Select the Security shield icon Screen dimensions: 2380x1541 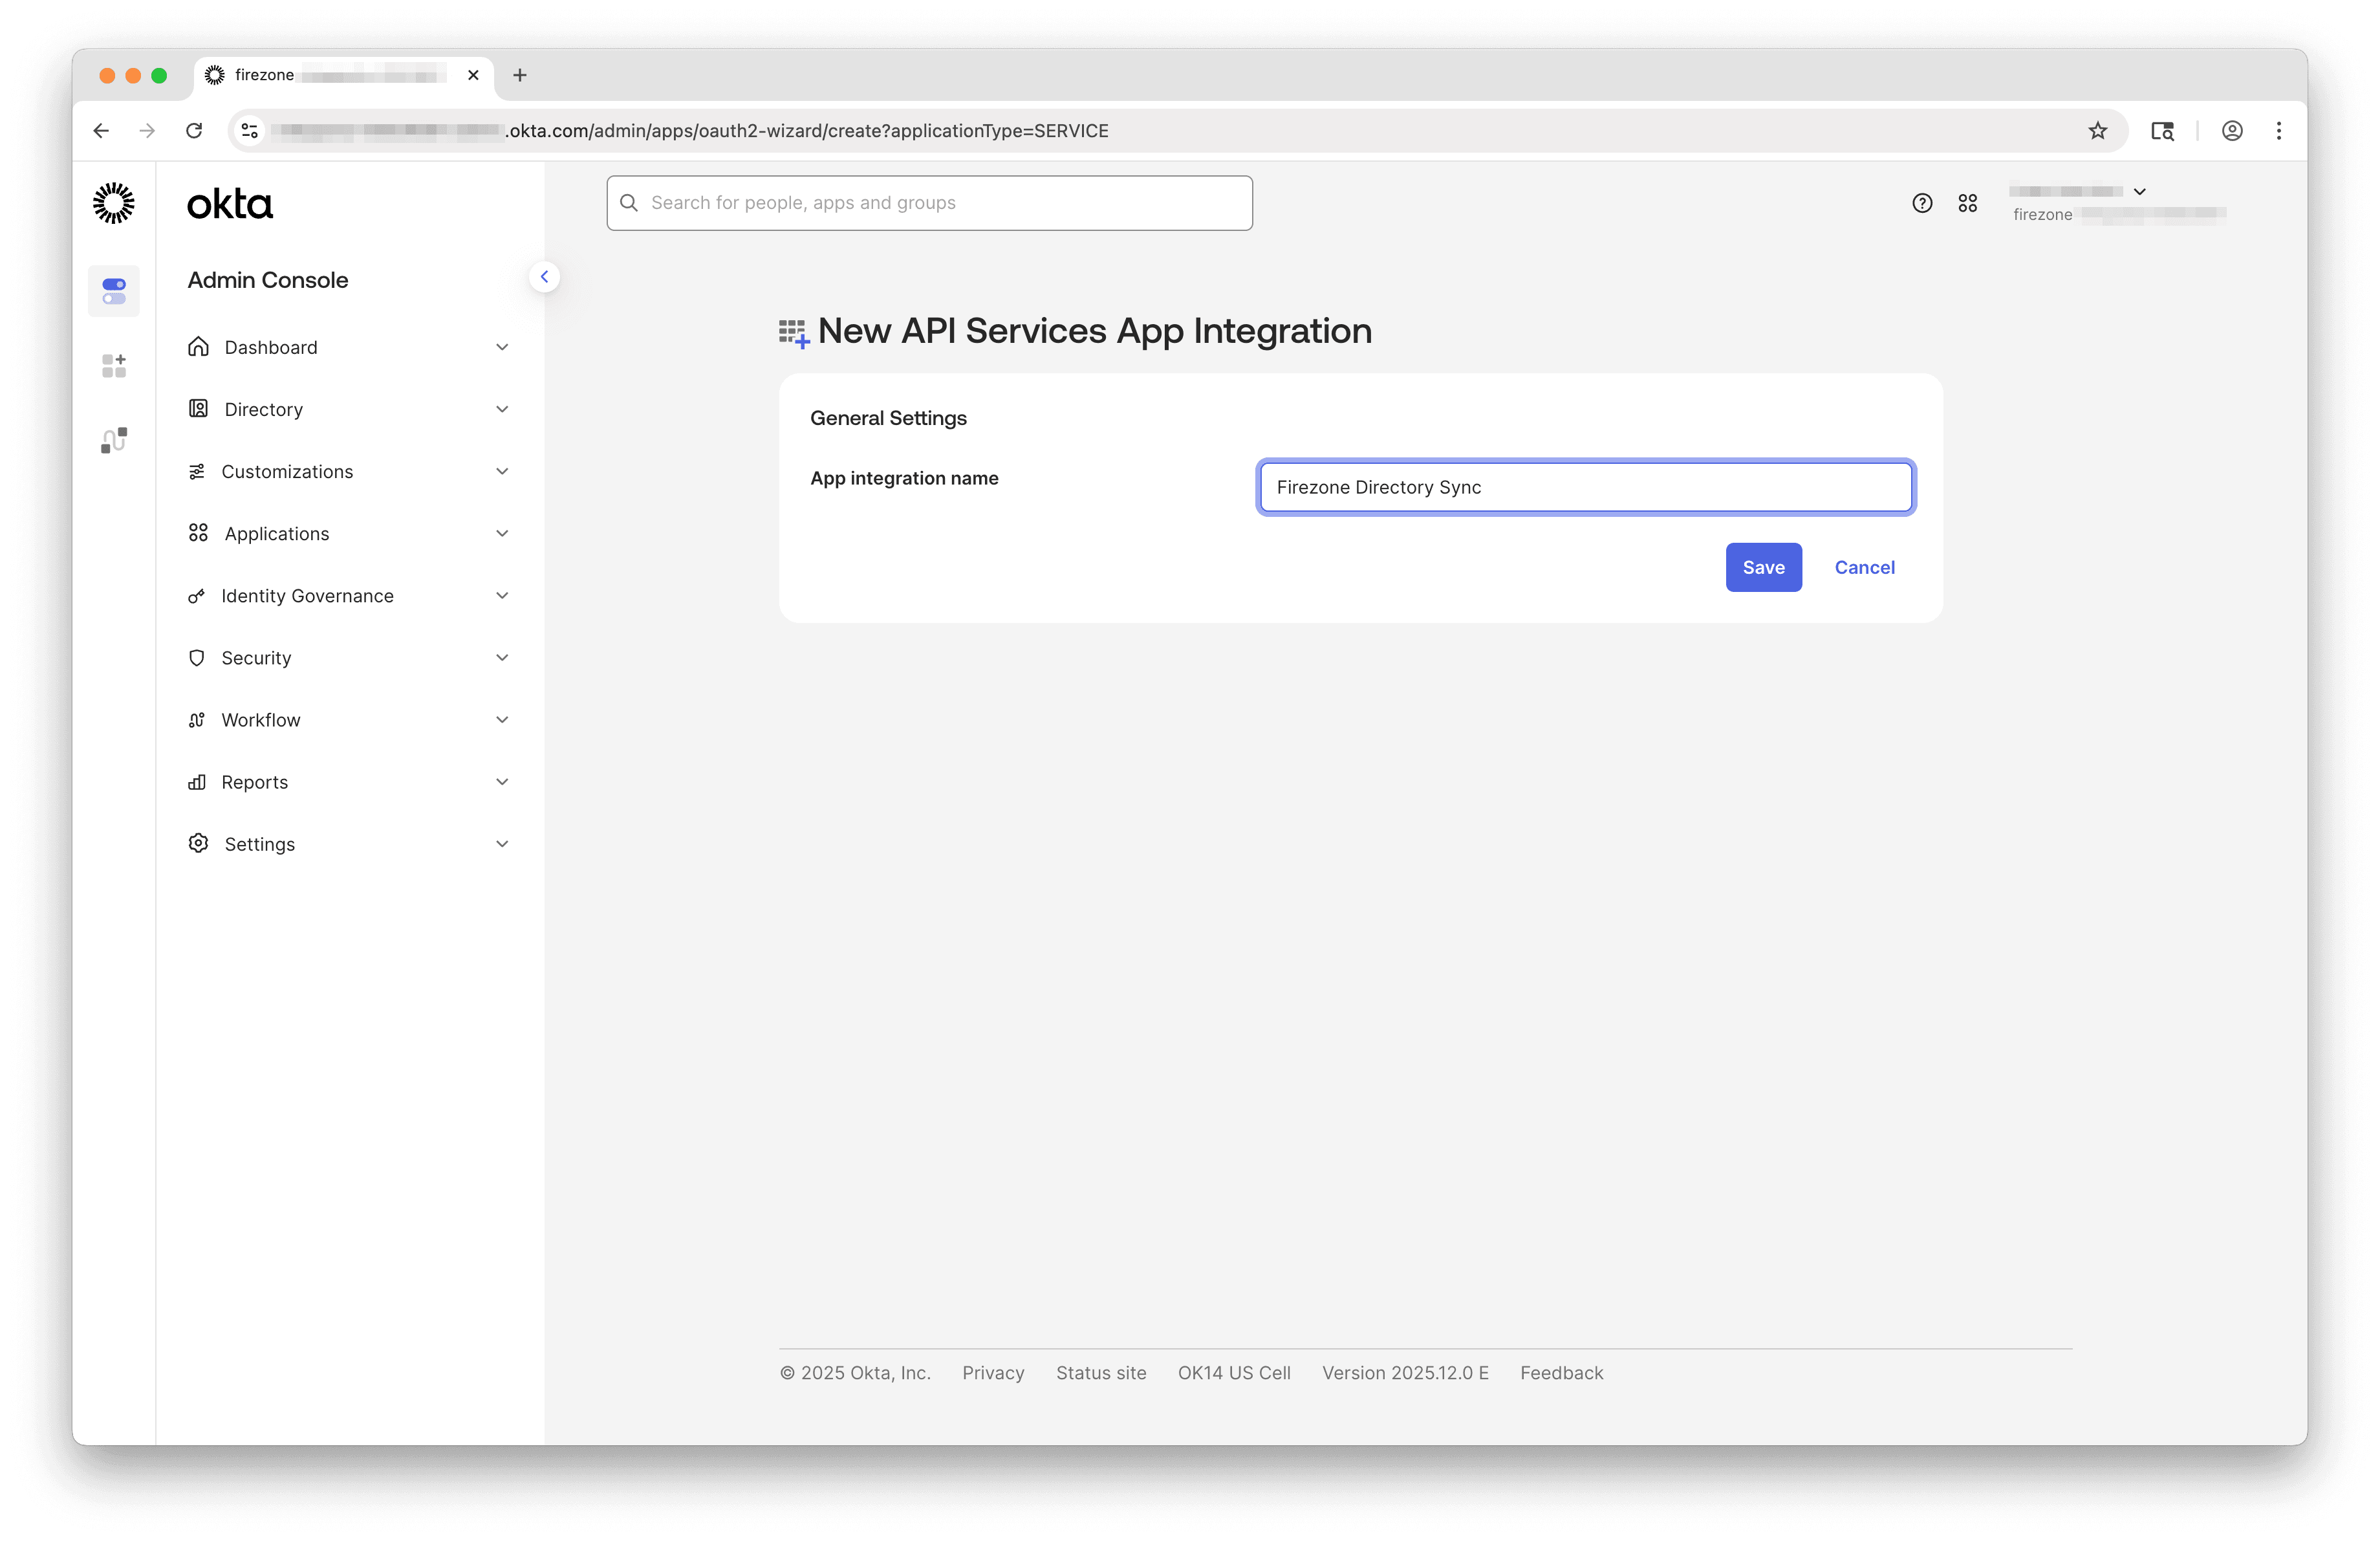[197, 657]
